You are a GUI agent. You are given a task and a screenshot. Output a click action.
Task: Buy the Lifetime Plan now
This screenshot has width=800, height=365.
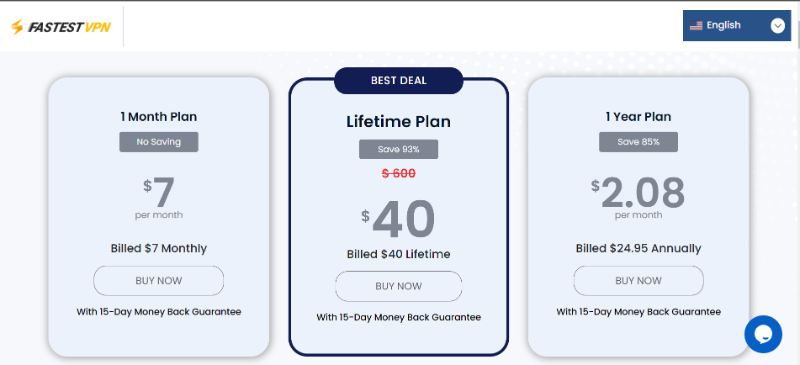(398, 286)
